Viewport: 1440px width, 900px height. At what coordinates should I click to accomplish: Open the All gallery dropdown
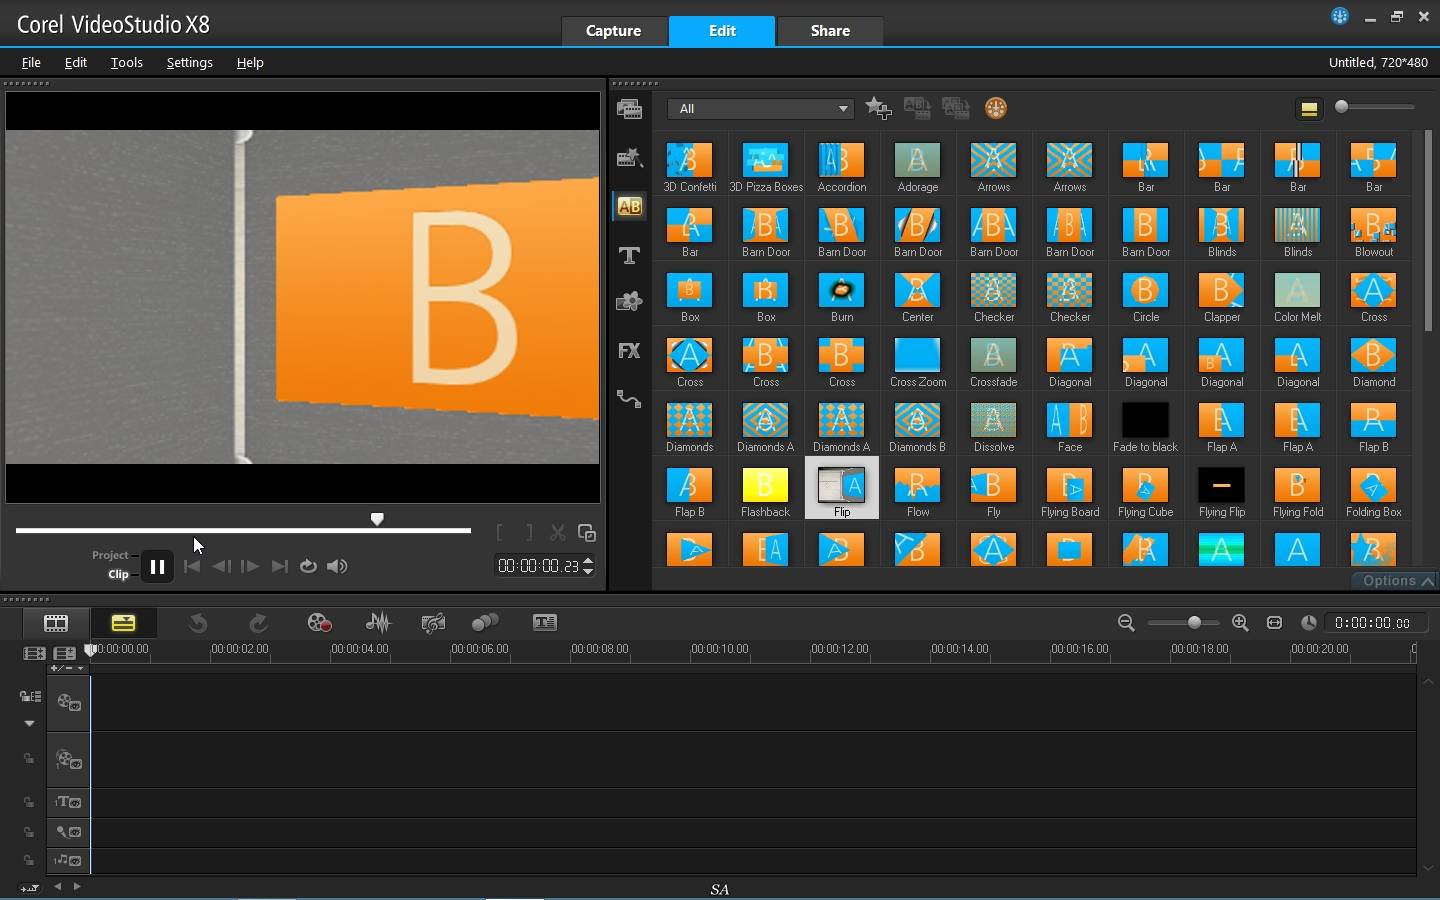pos(761,108)
